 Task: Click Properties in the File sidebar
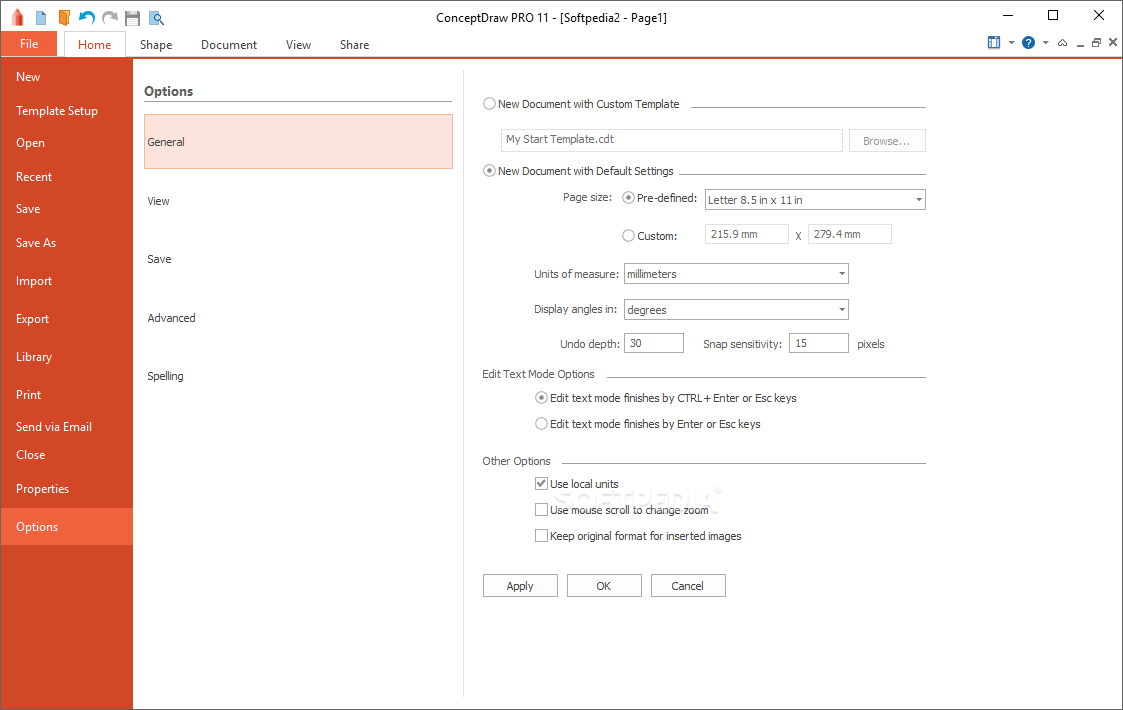click(67, 488)
